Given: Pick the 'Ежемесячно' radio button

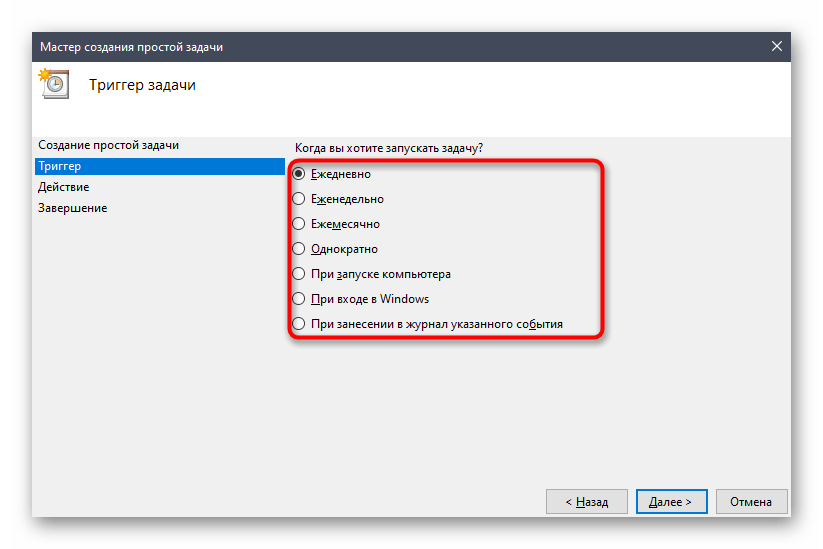Looking at the screenshot, I should 299,224.
